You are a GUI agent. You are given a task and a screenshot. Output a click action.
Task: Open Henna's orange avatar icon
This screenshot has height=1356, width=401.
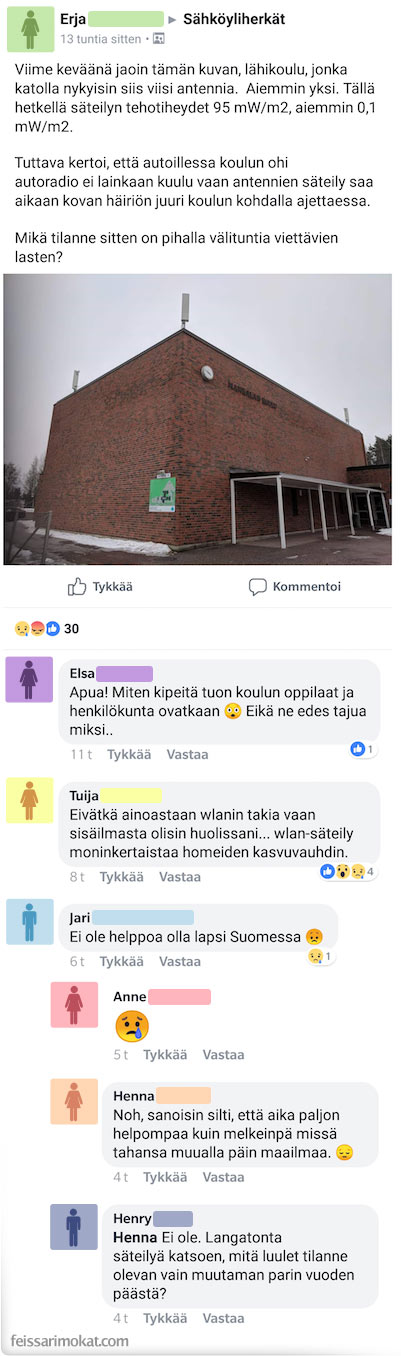click(x=74, y=1101)
